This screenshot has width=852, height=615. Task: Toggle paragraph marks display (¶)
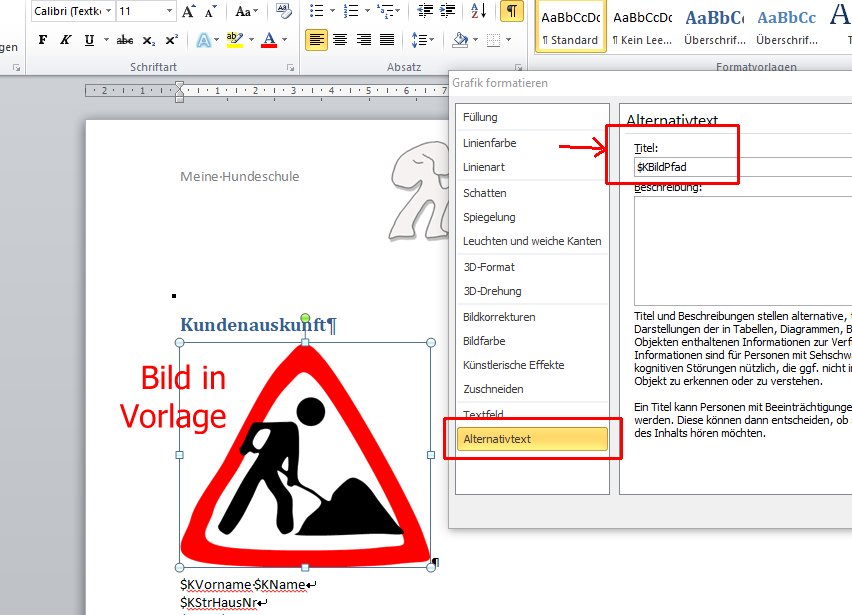pos(511,11)
